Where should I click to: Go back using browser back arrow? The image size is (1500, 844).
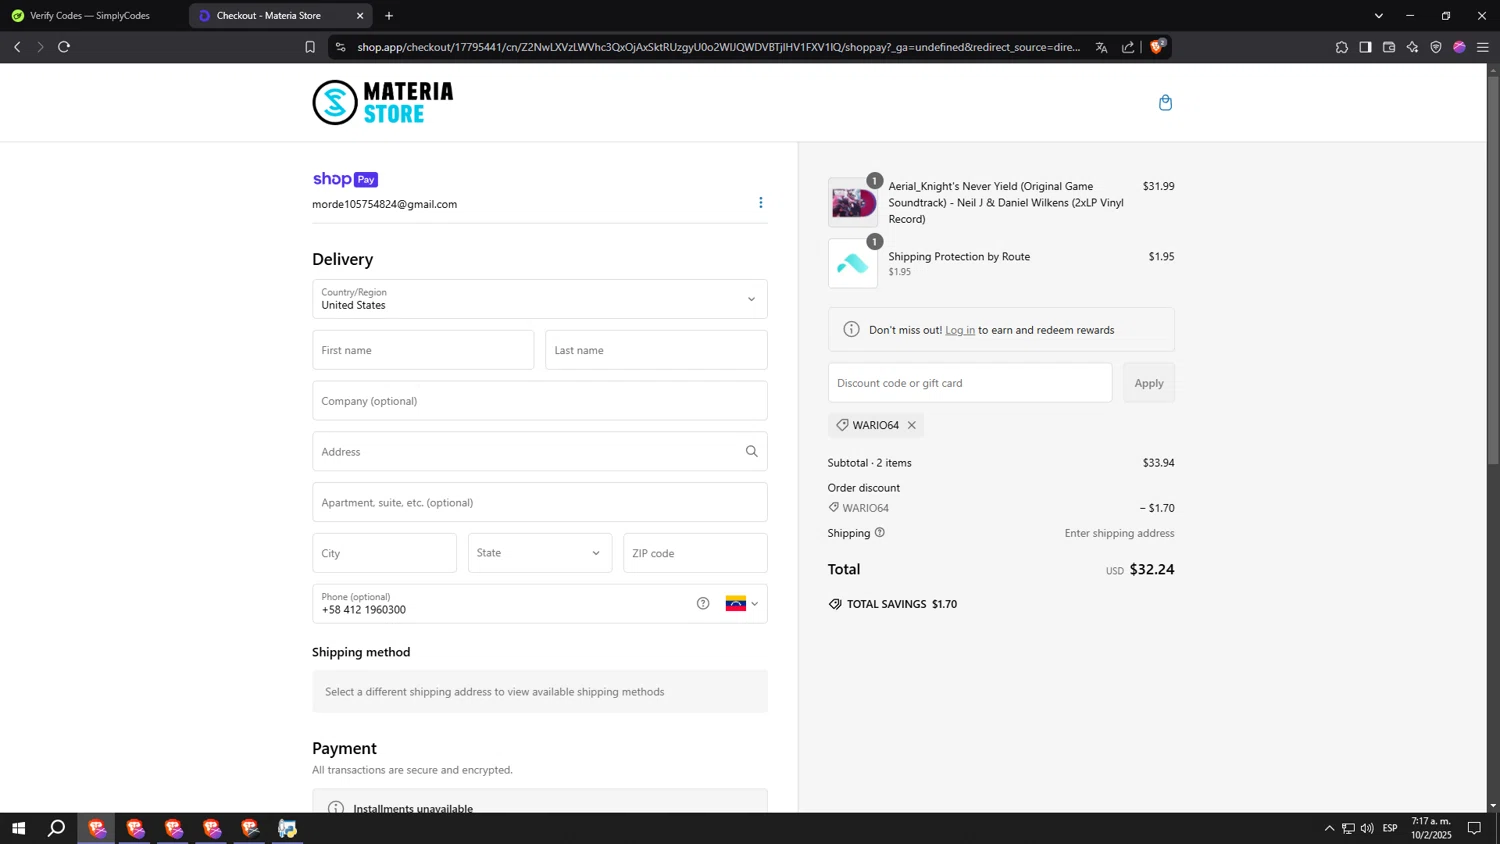17,47
